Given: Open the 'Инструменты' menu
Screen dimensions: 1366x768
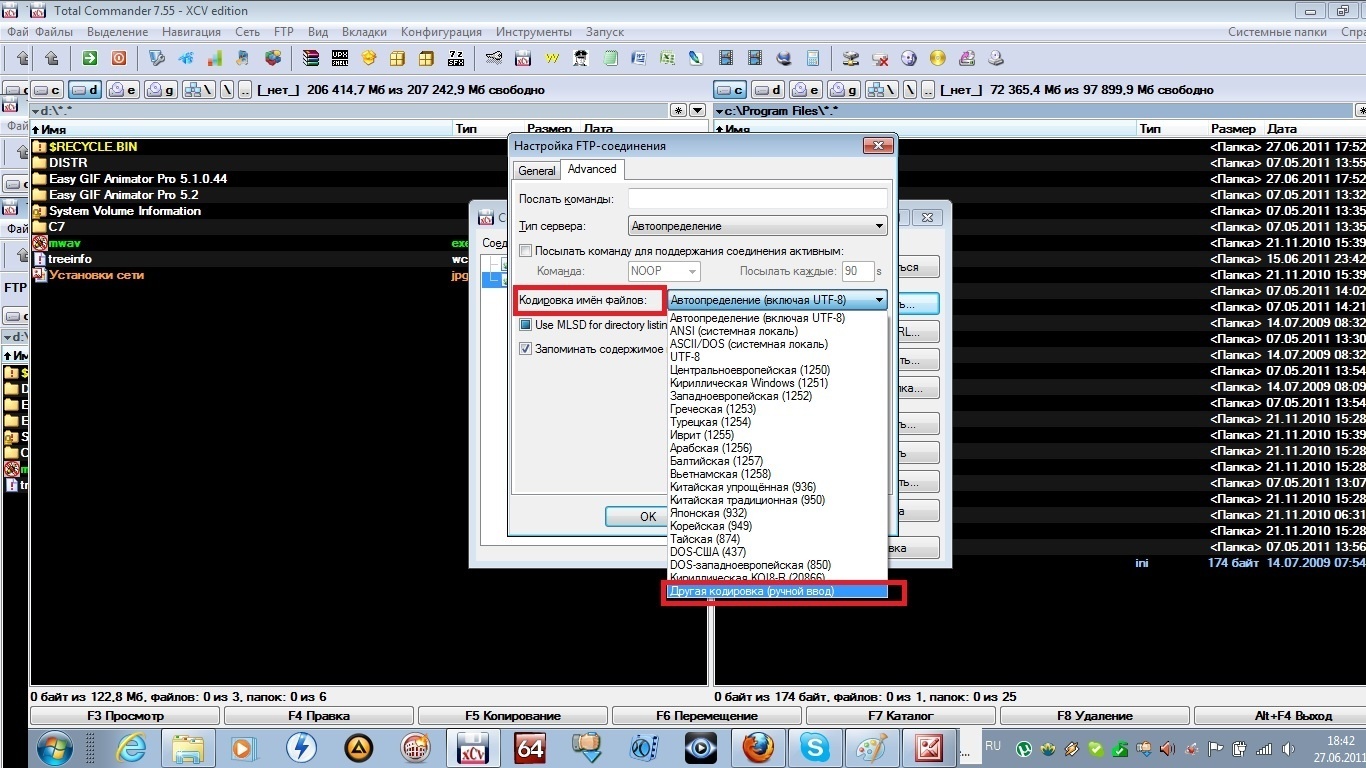Looking at the screenshot, I should point(533,32).
